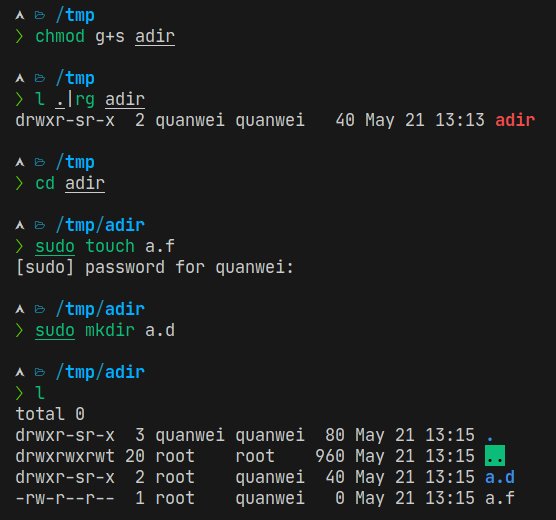The image size is (556, 520).
Task: Click the green prompt arrow before 'chmod'
Action: tap(19, 37)
